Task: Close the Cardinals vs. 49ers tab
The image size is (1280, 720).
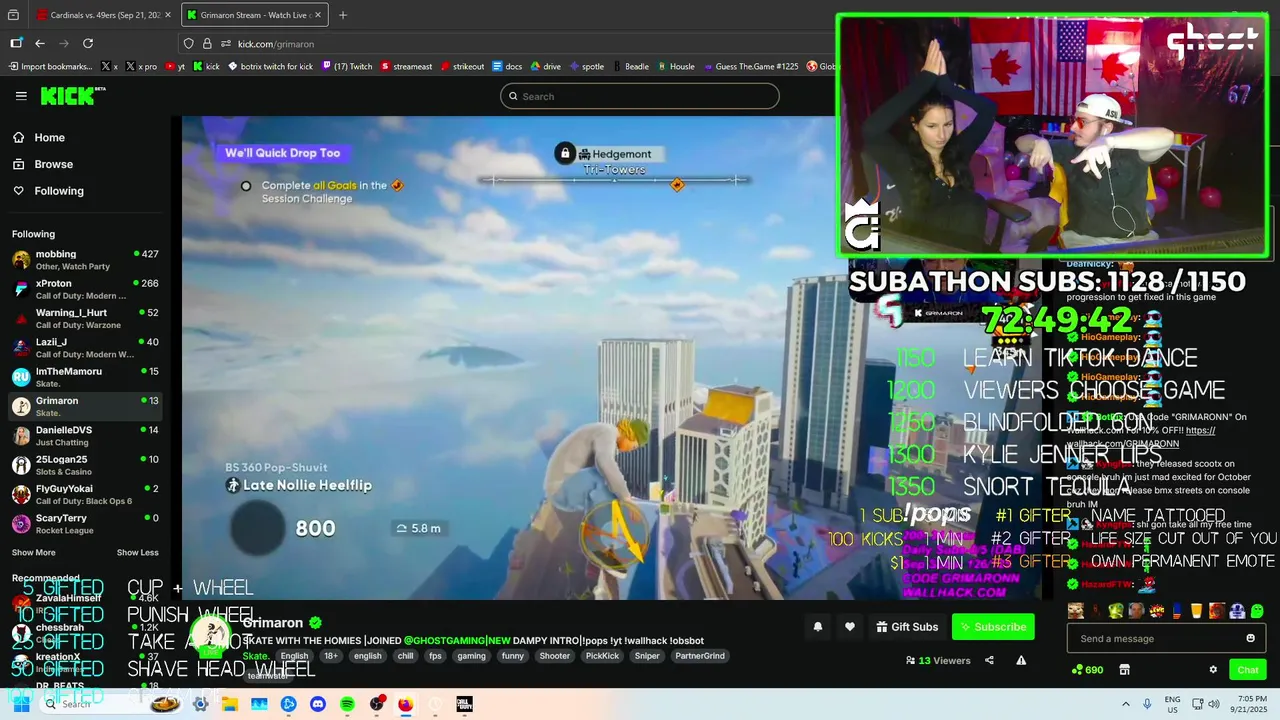Action: tap(169, 15)
